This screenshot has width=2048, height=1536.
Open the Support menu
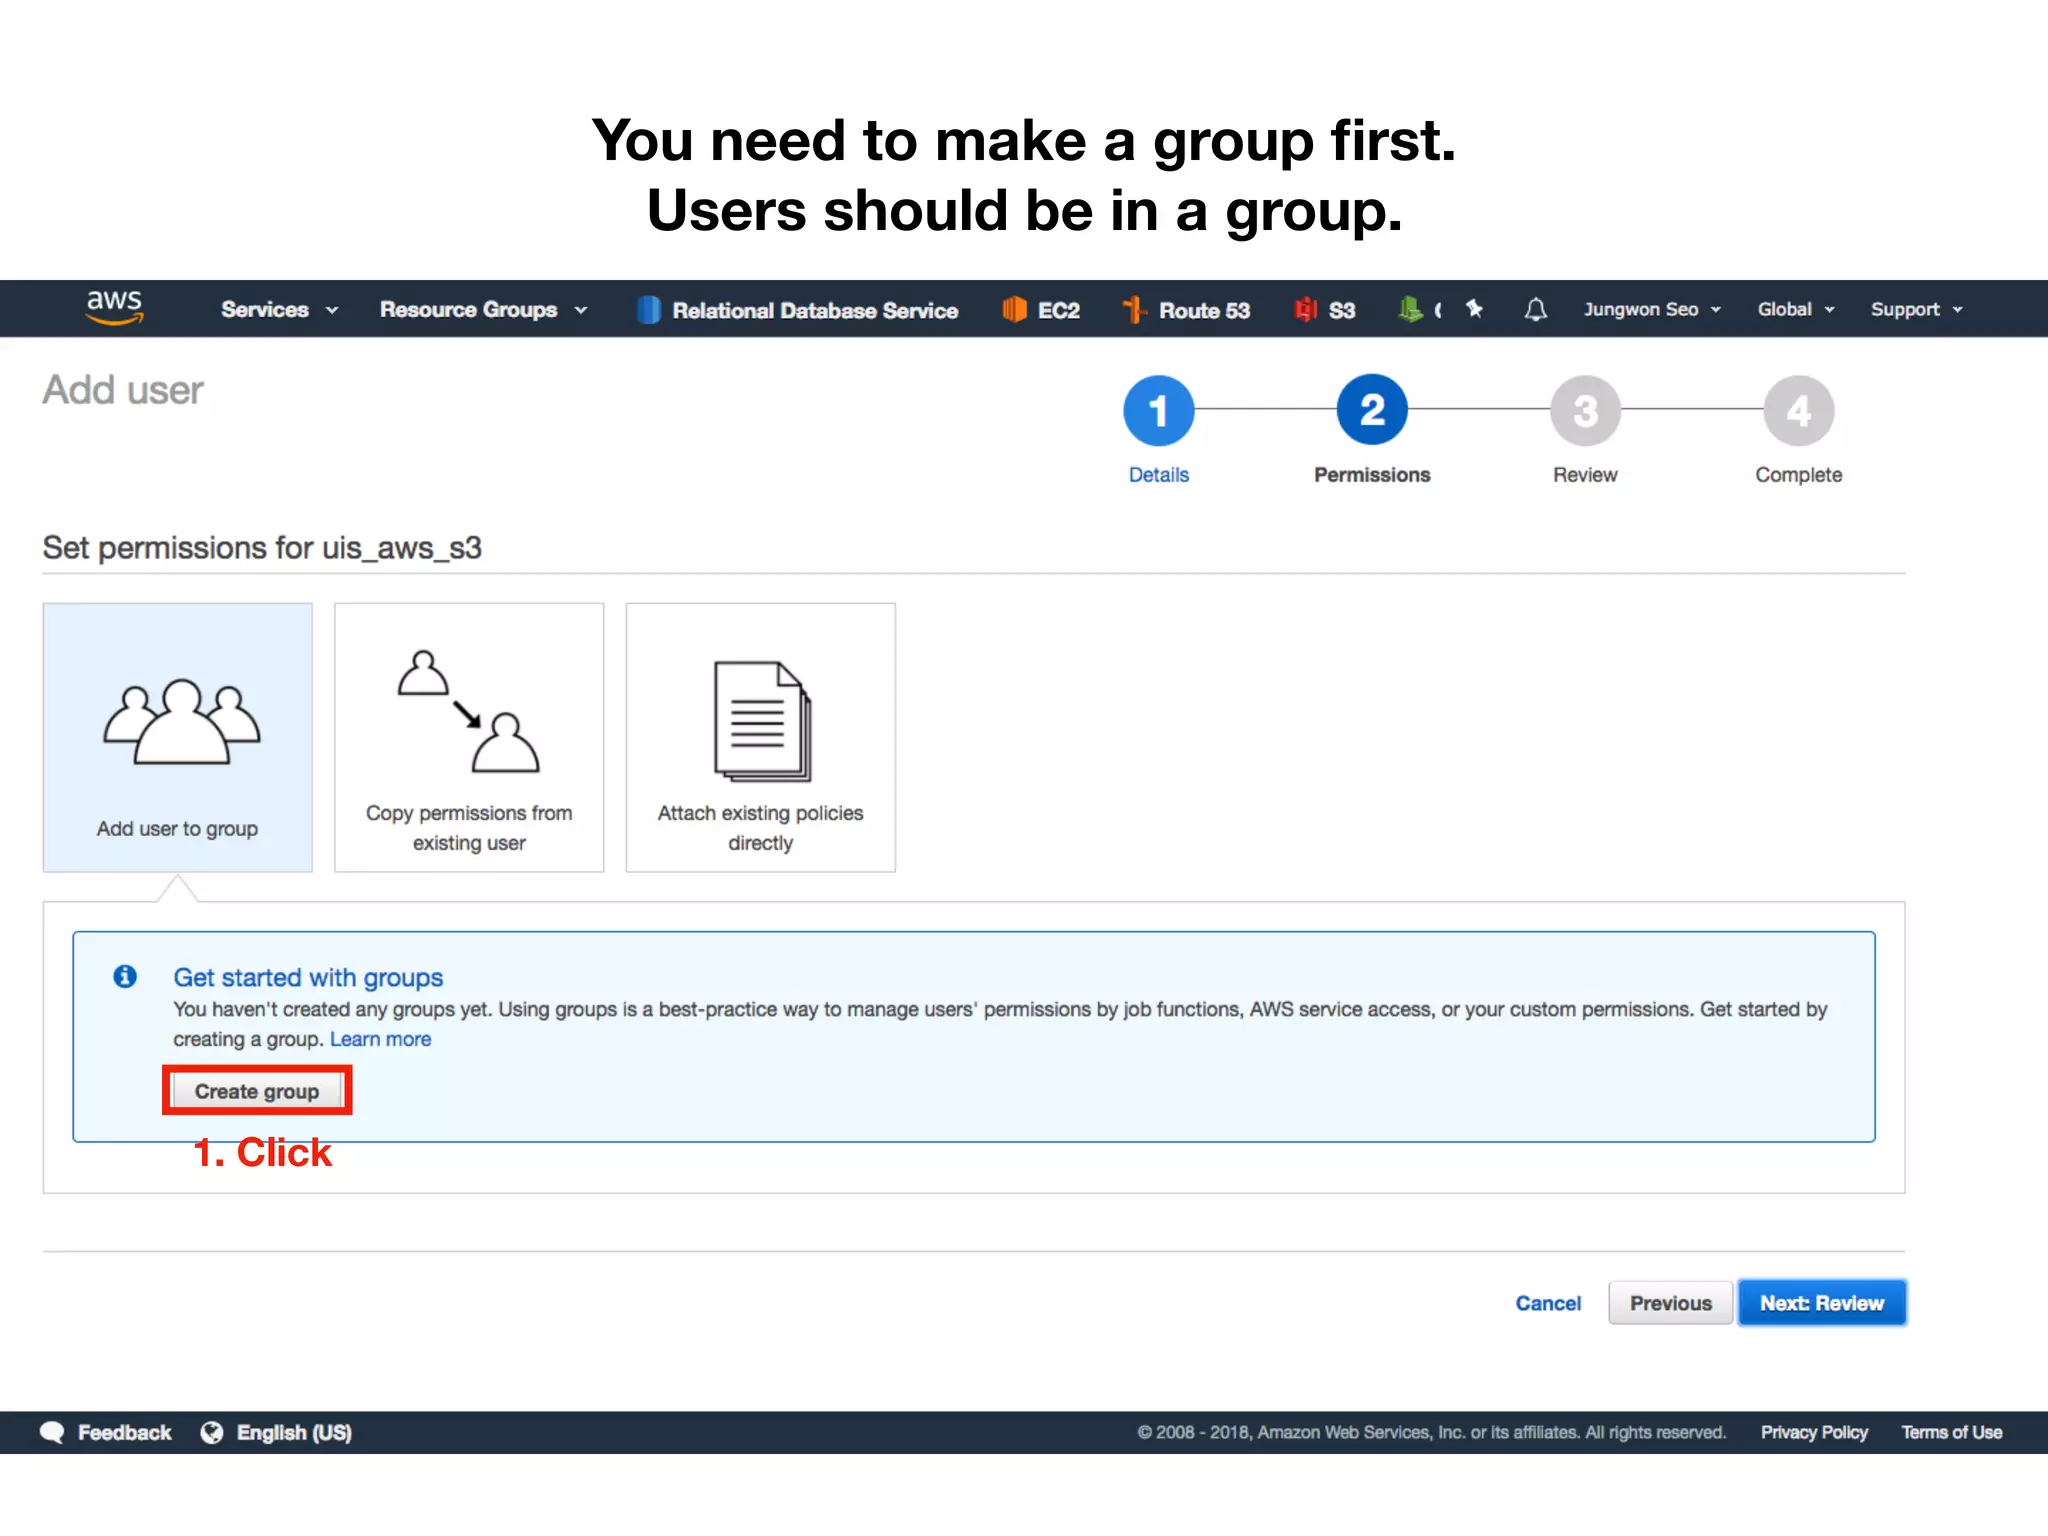(x=1916, y=309)
